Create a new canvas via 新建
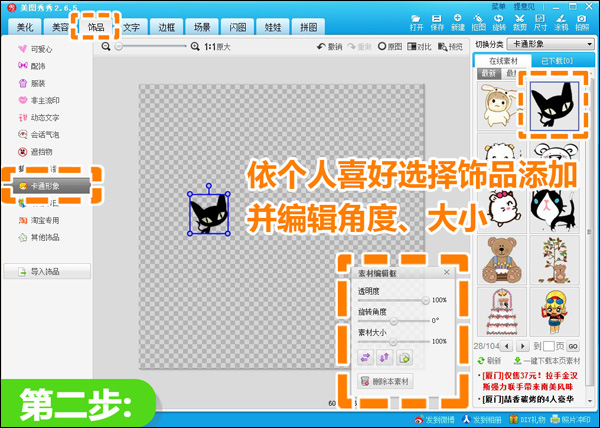The height and width of the screenshot is (428, 600). click(458, 23)
